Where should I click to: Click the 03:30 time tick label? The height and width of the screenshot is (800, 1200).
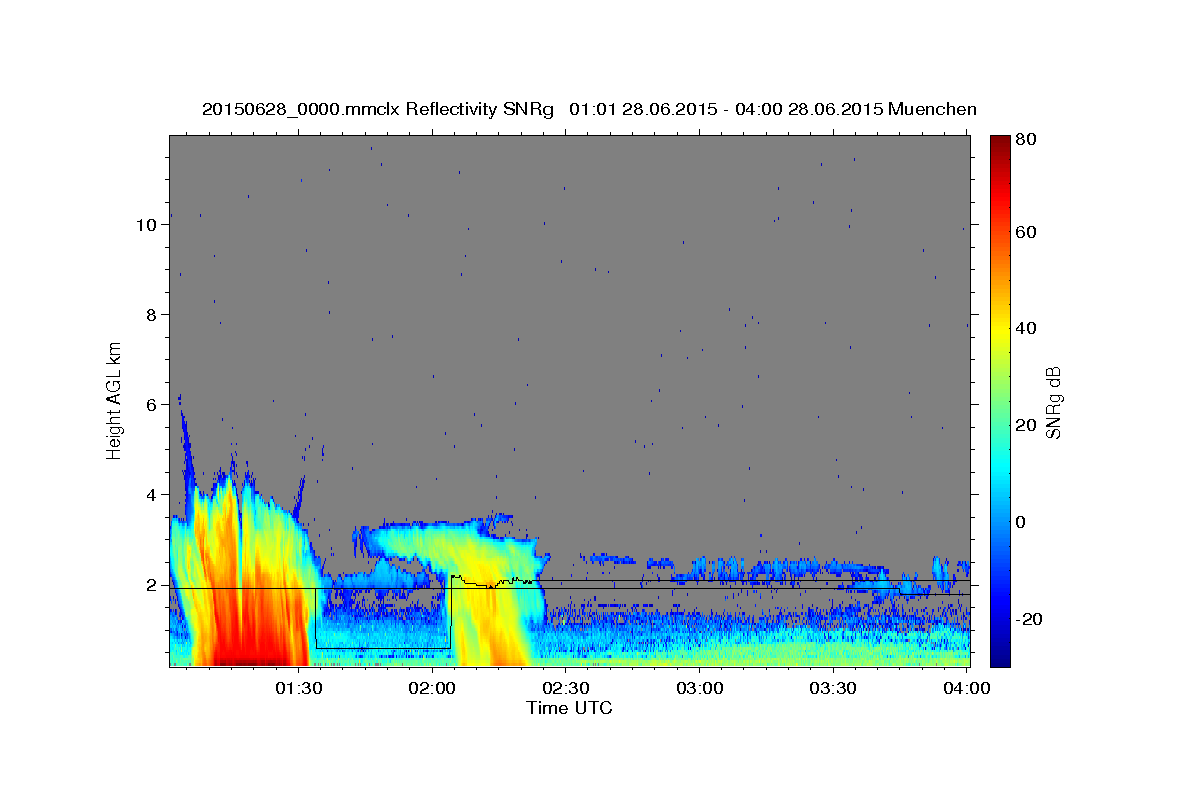click(x=832, y=688)
